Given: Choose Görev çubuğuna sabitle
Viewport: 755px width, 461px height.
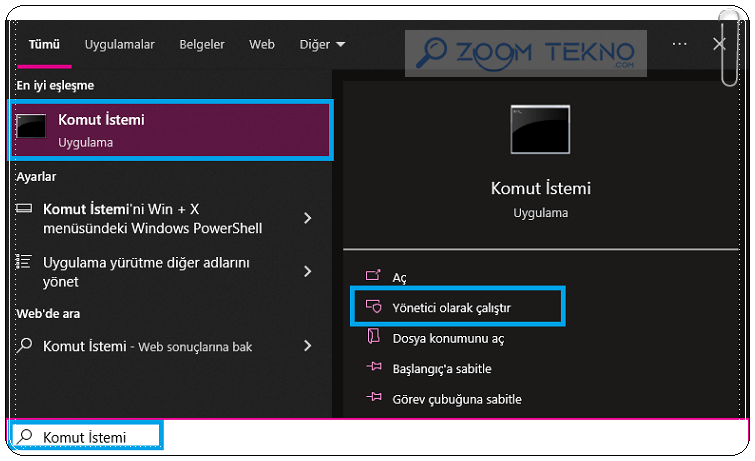Looking at the screenshot, I should (x=457, y=399).
